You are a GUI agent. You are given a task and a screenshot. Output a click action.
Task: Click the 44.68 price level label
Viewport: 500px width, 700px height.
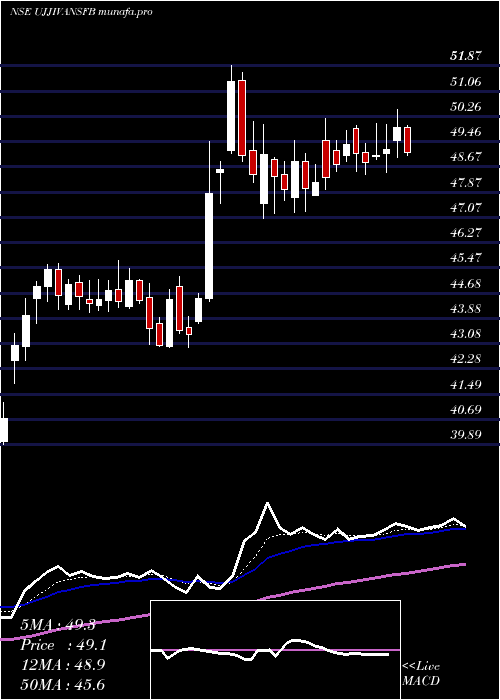point(467,283)
